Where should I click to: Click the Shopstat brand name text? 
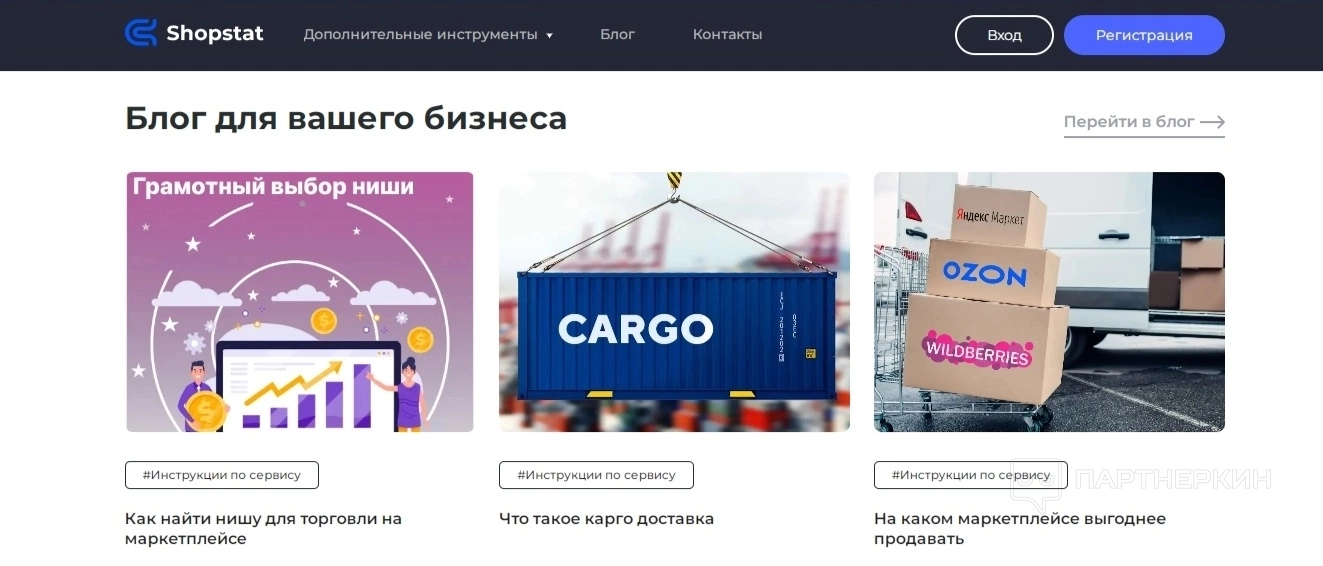pos(215,34)
